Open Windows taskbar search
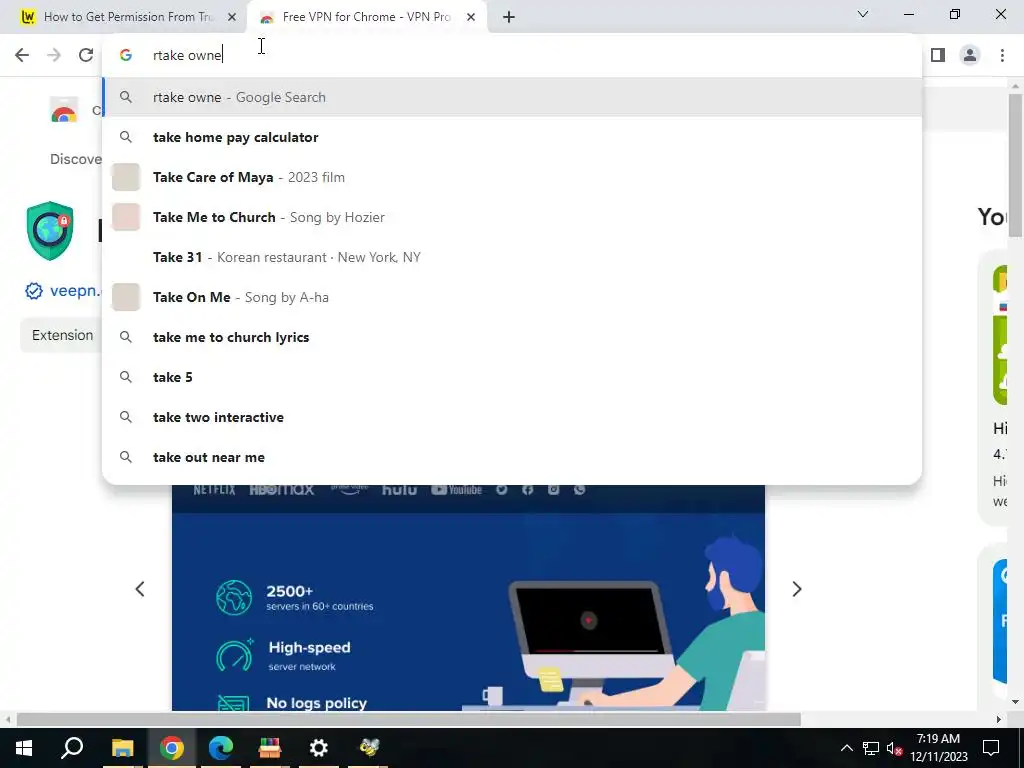Viewport: 1024px width, 768px height. (72, 748)
